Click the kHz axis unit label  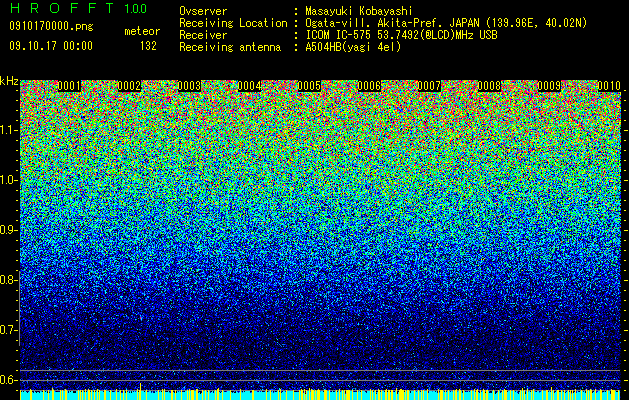(9, 81)
